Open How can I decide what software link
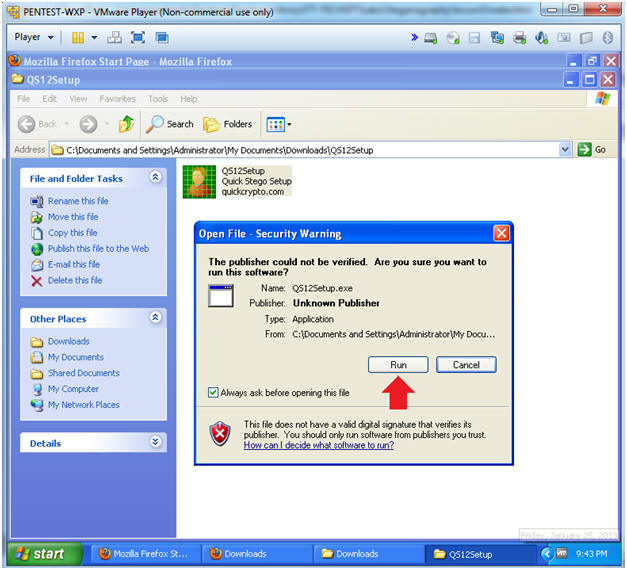This screenshot has height=570, width=627. 319,445
